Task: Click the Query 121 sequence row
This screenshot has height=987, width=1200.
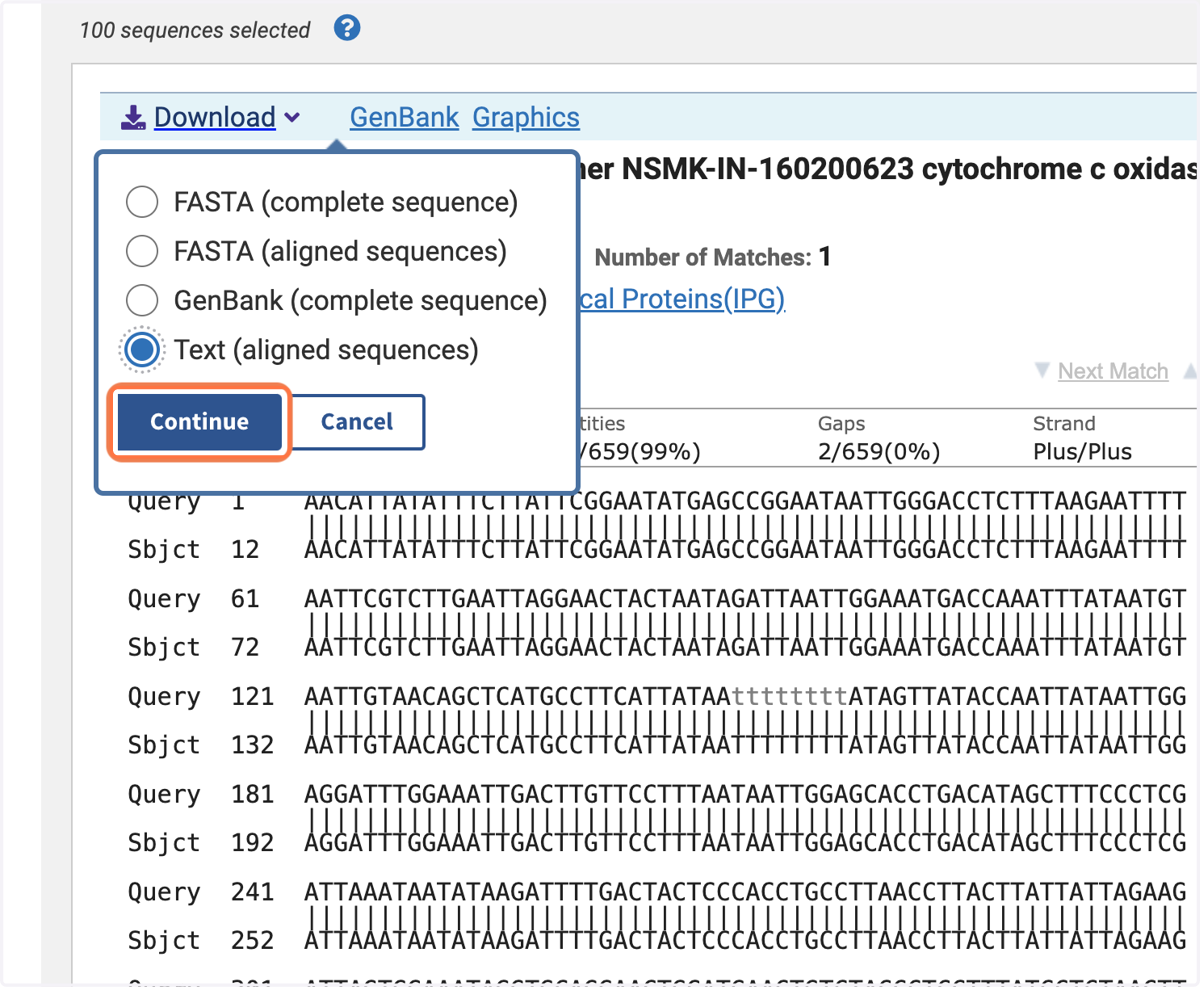Action: click(x=656, y=696)
